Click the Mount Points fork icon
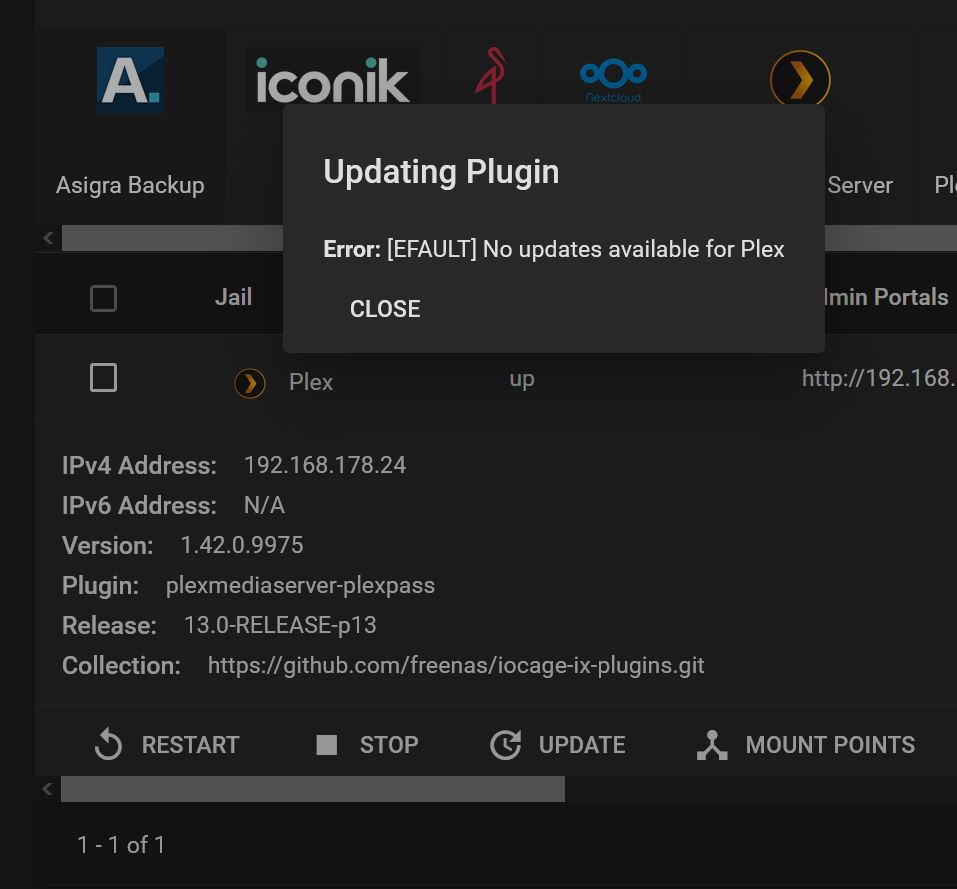 [712, 745]
